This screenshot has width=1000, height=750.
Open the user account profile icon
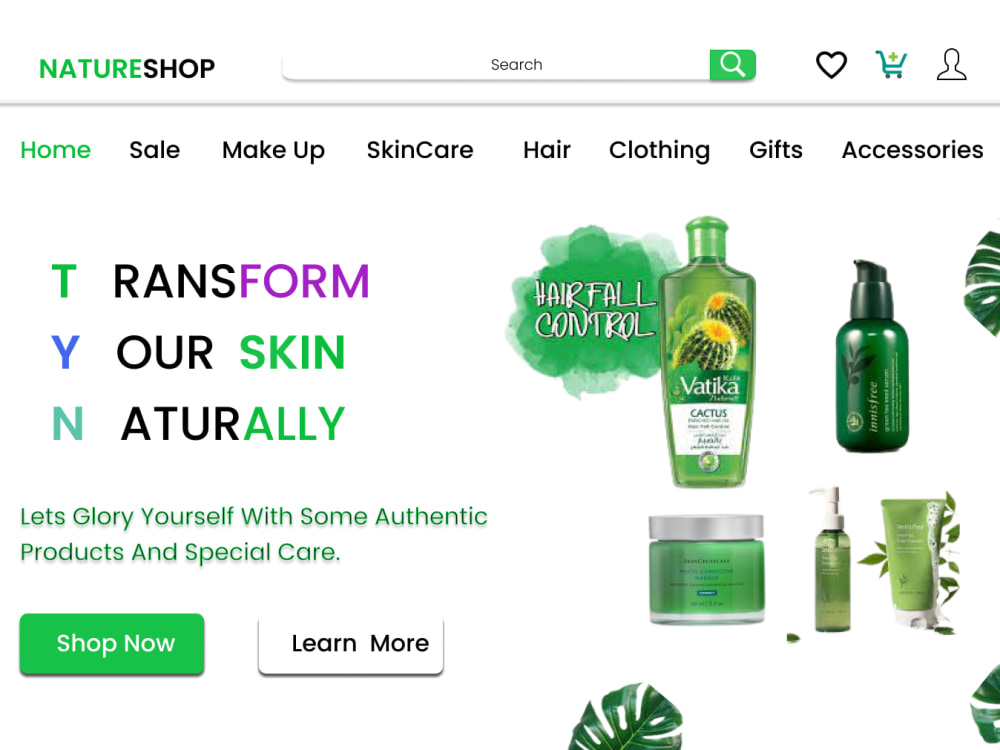click(951, 64)
